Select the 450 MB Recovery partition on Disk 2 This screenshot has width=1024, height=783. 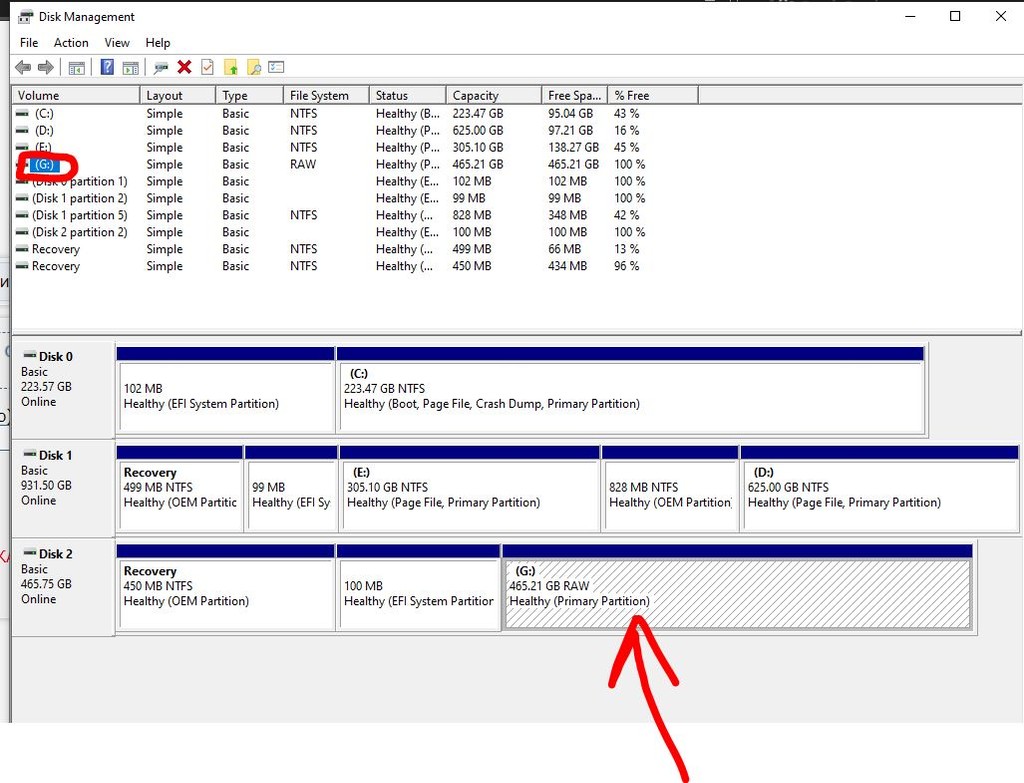click(225, 587)
